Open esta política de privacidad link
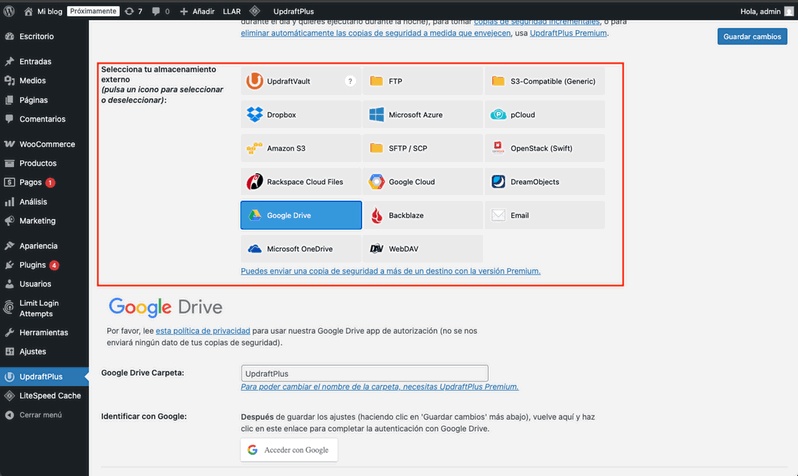Image resolution: width=798 pixels, height=476 pixels. point(203,331)
